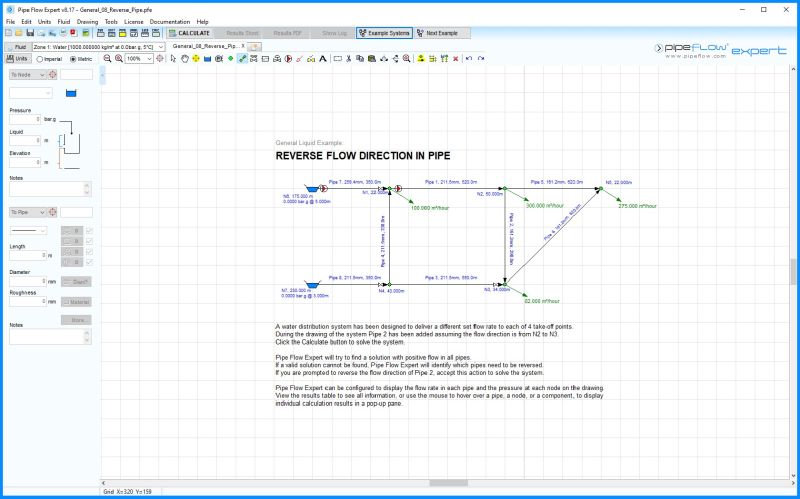Click the Pressure input field
800x499 pixels.
click(x=25, y=119)
